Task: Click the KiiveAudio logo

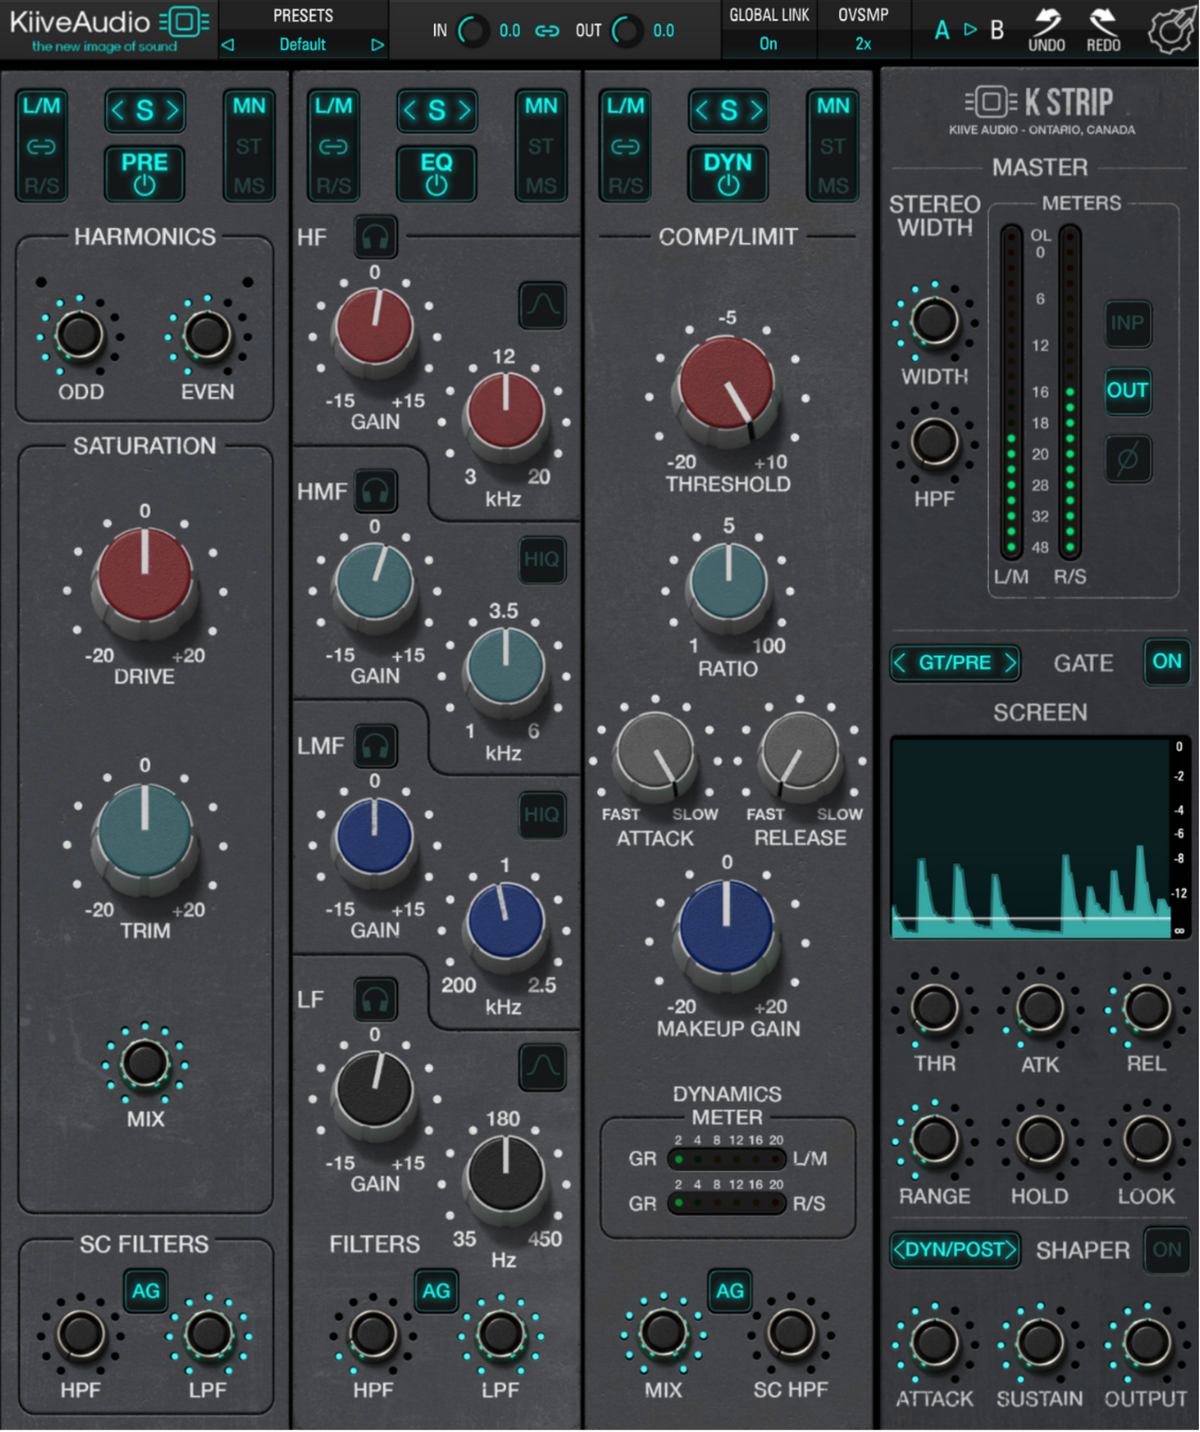Action: [x=108, y=29]
